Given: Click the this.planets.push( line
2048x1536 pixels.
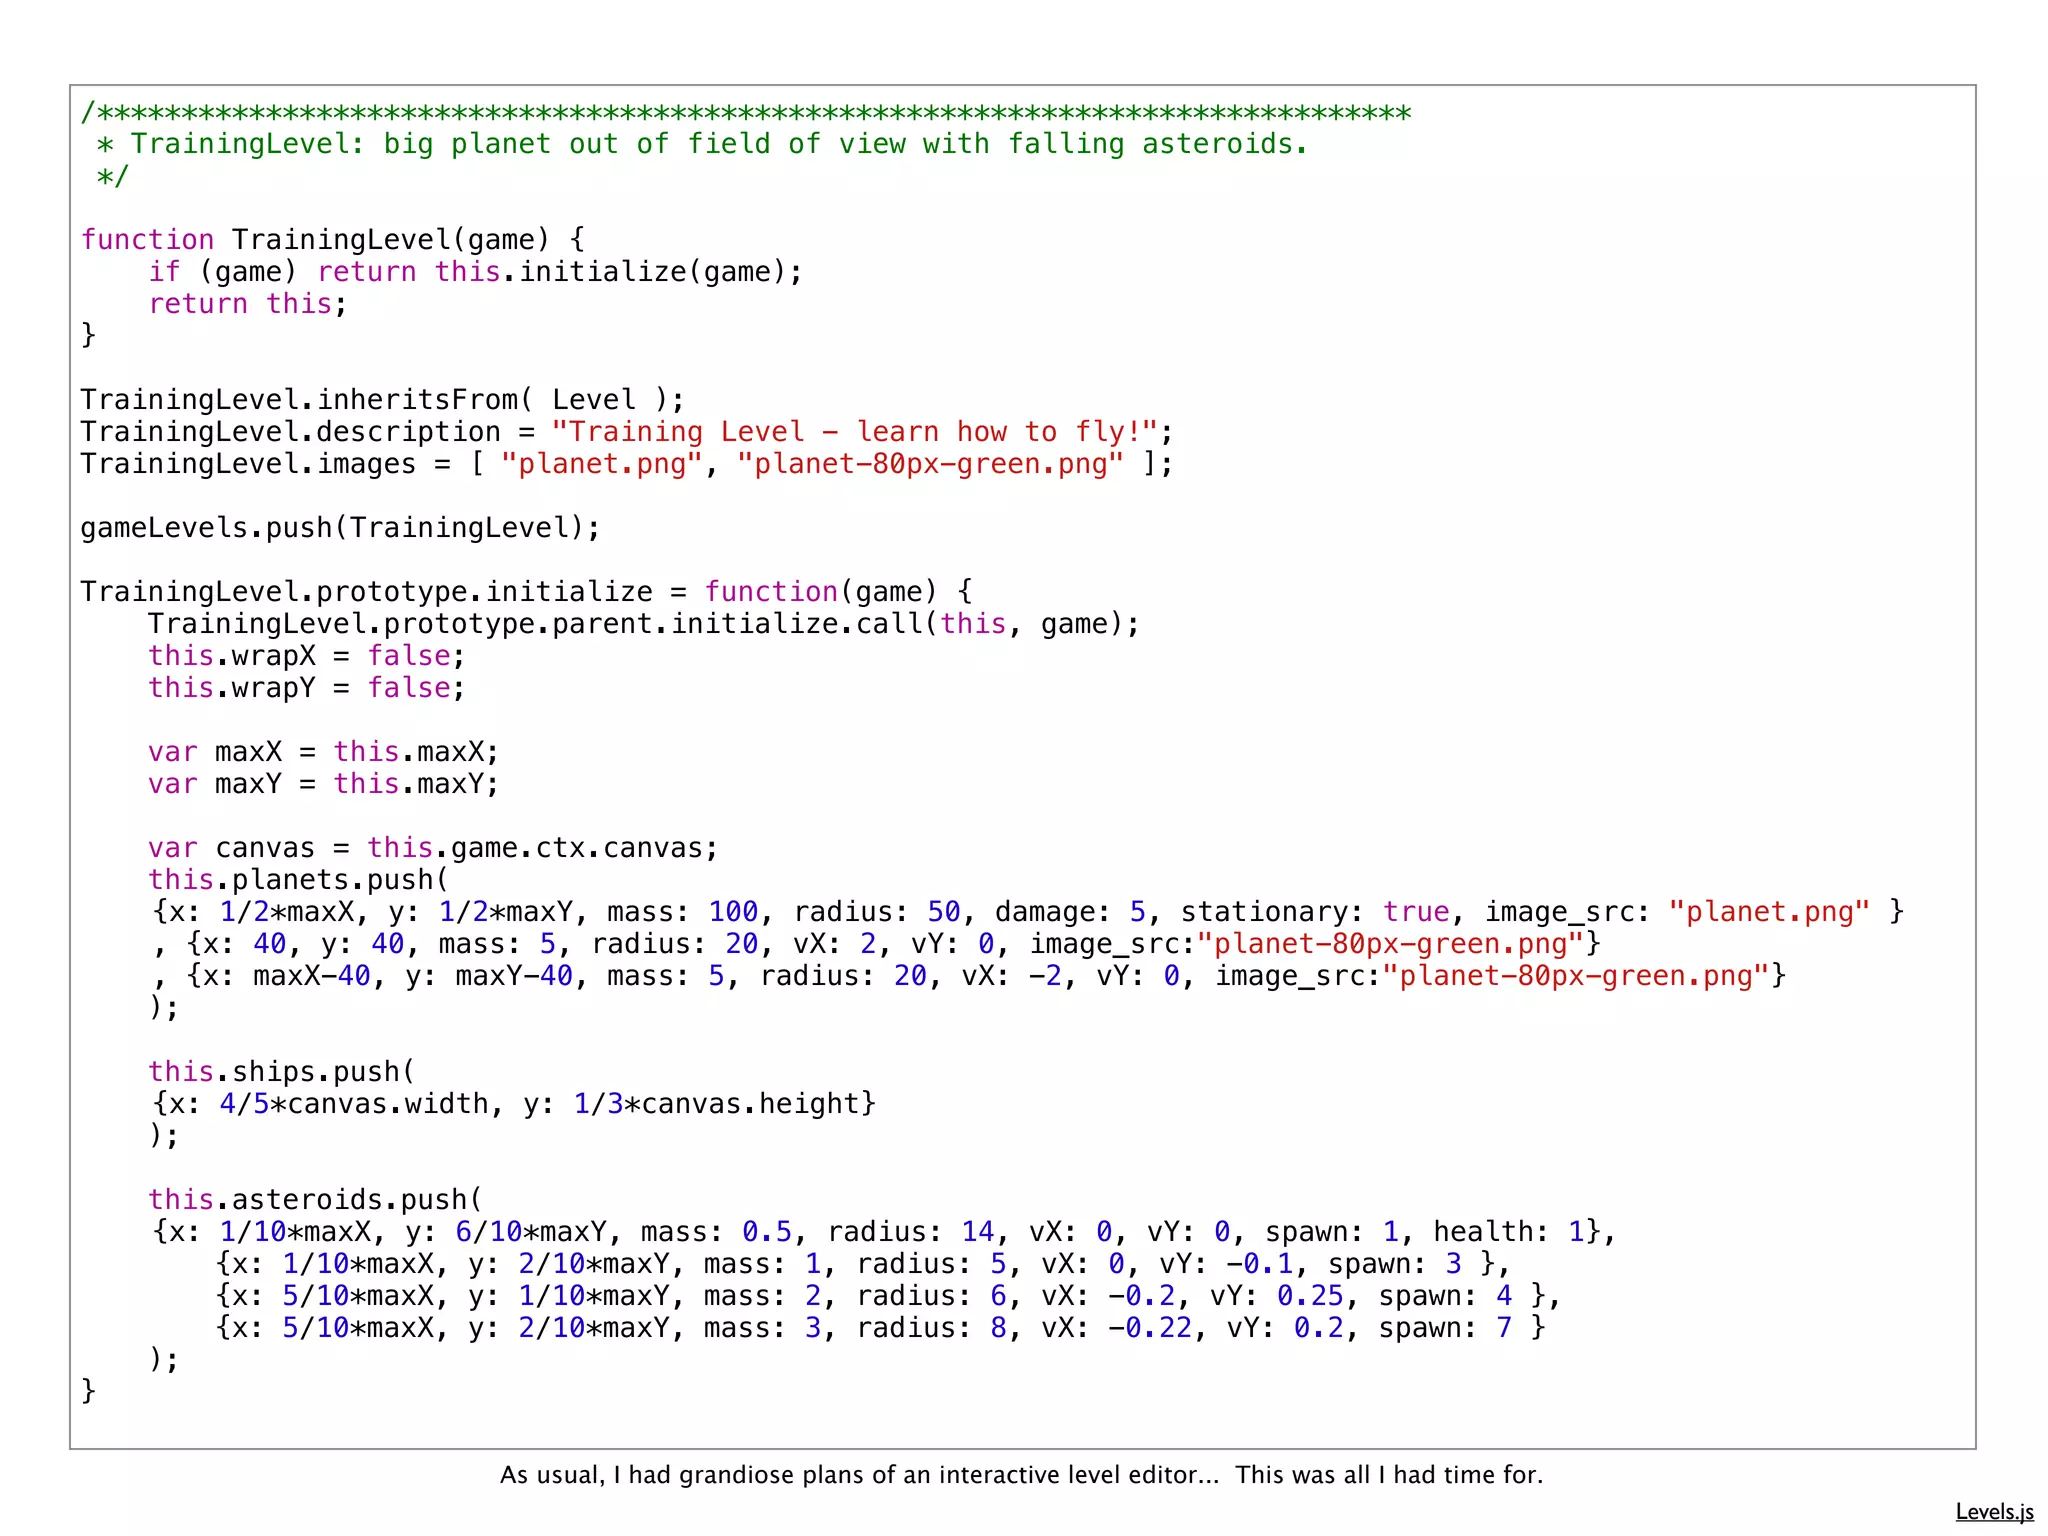Looking at the screenshot, I should coord(298,880).
